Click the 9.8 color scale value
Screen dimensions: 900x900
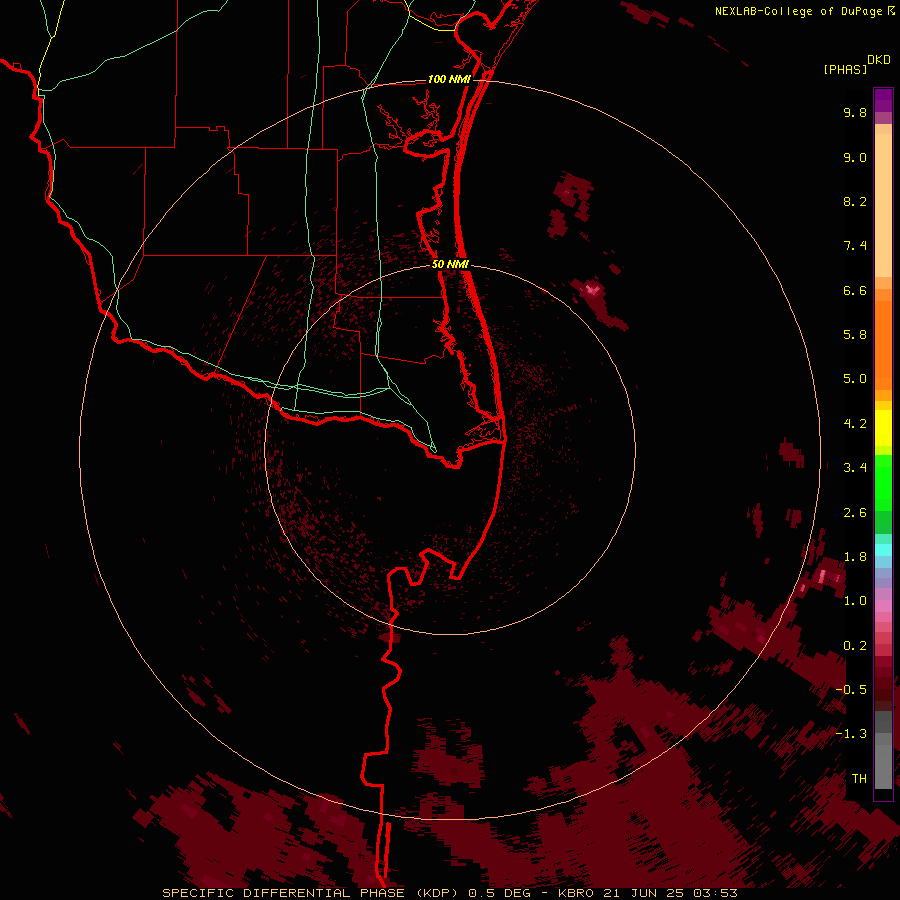pyautogui.click(x=855, y=112)
